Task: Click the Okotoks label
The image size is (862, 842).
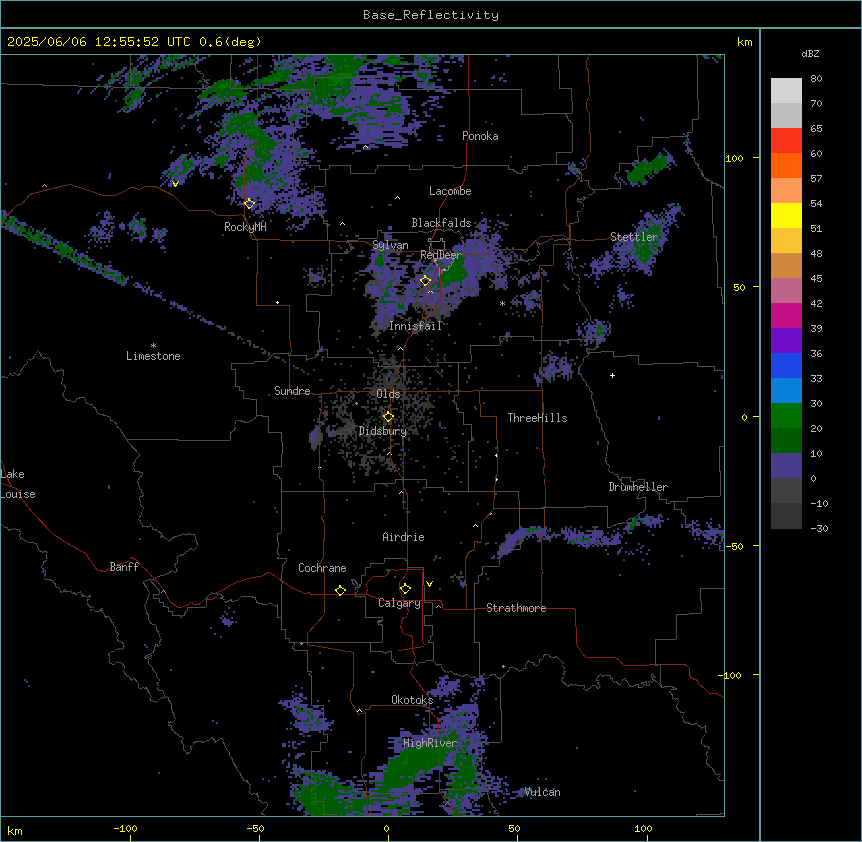Action: pyautogui.click(x=412, y=700)
